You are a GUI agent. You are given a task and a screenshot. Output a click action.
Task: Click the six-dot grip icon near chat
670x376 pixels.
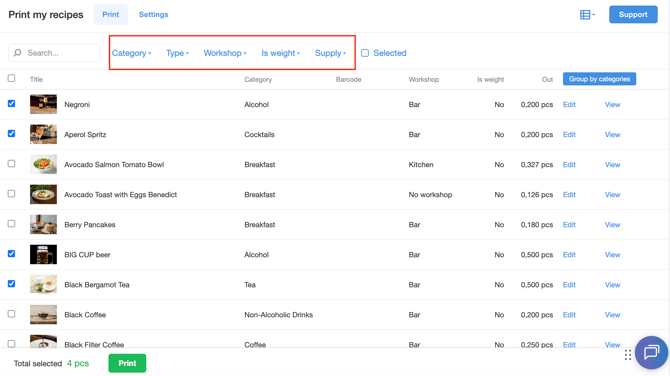(628, 355)
